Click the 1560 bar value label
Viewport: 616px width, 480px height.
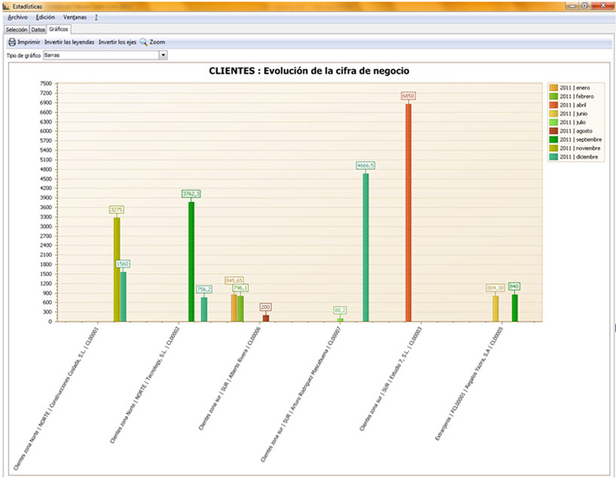pyautogui.click(x=123, y=264)
